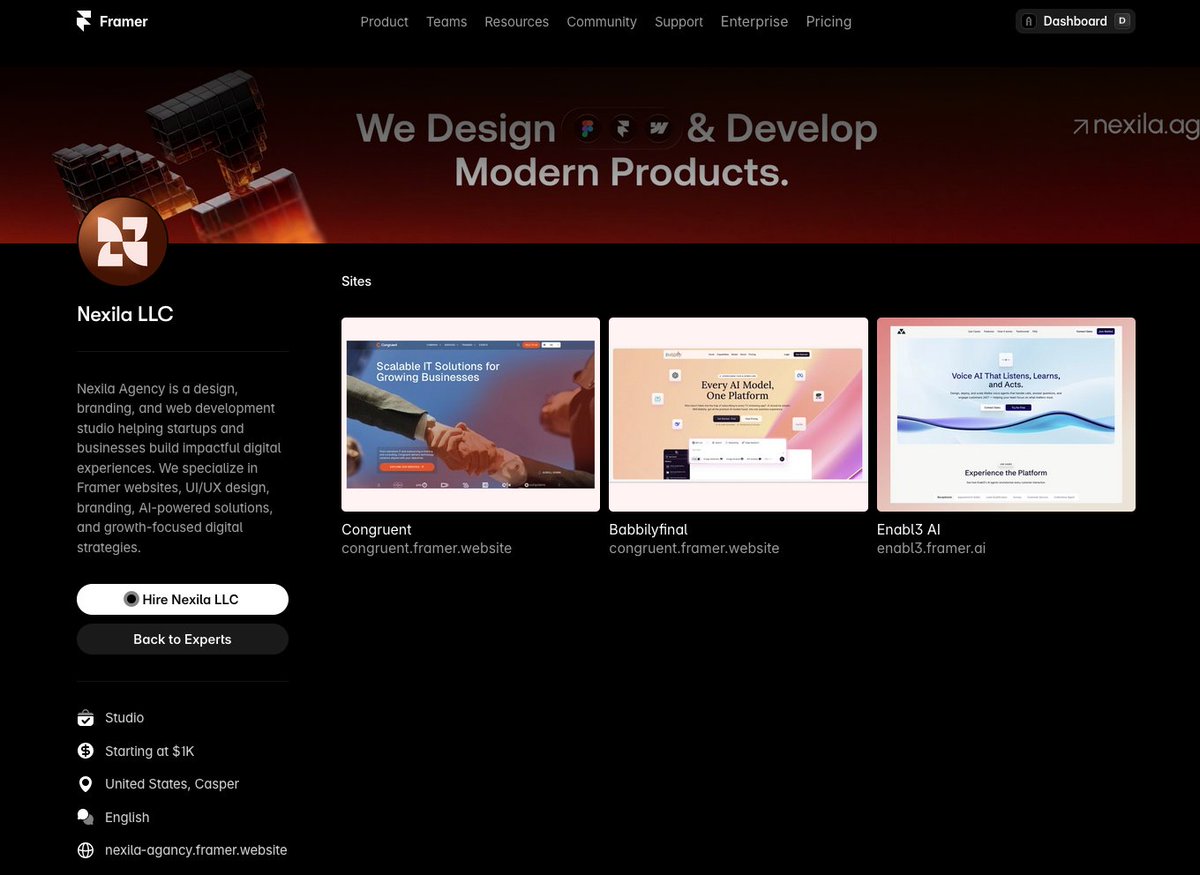This screenshot has width=1200, height=875.
Task: Go Back to Experts
Action: point(182,639)
